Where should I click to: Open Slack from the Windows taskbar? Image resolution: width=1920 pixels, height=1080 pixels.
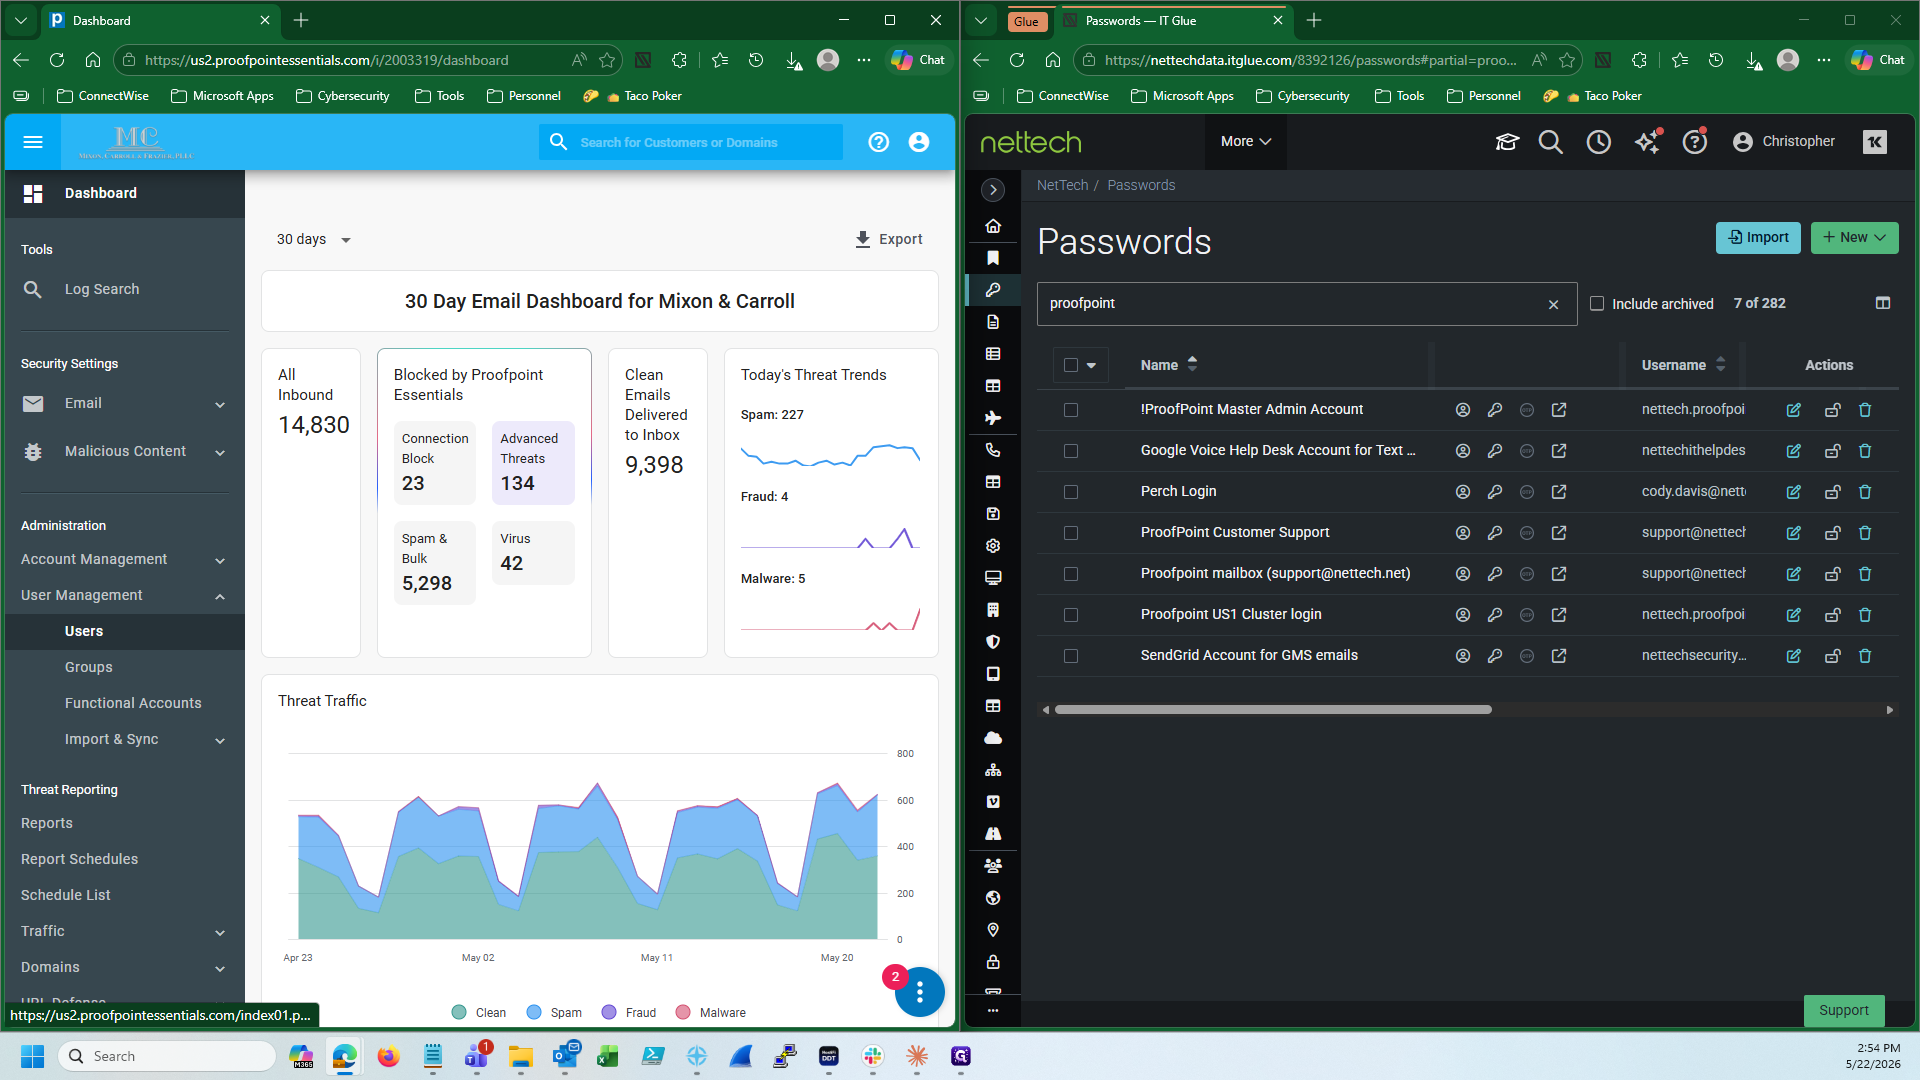873,1056
